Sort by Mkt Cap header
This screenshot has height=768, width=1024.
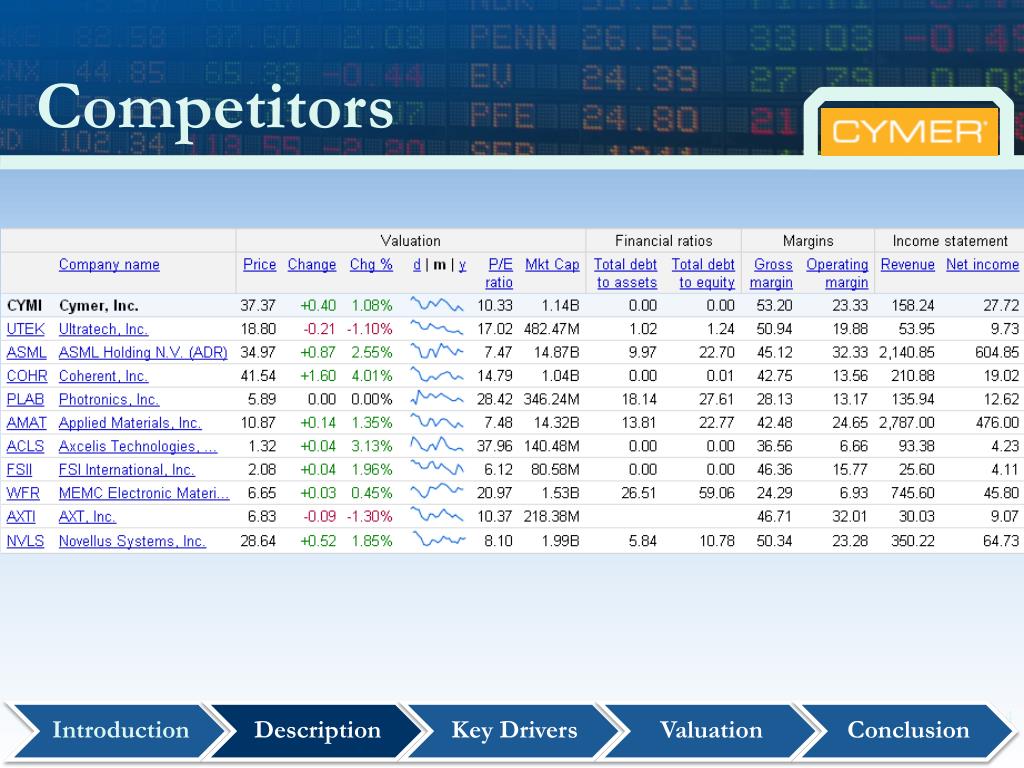552,264
